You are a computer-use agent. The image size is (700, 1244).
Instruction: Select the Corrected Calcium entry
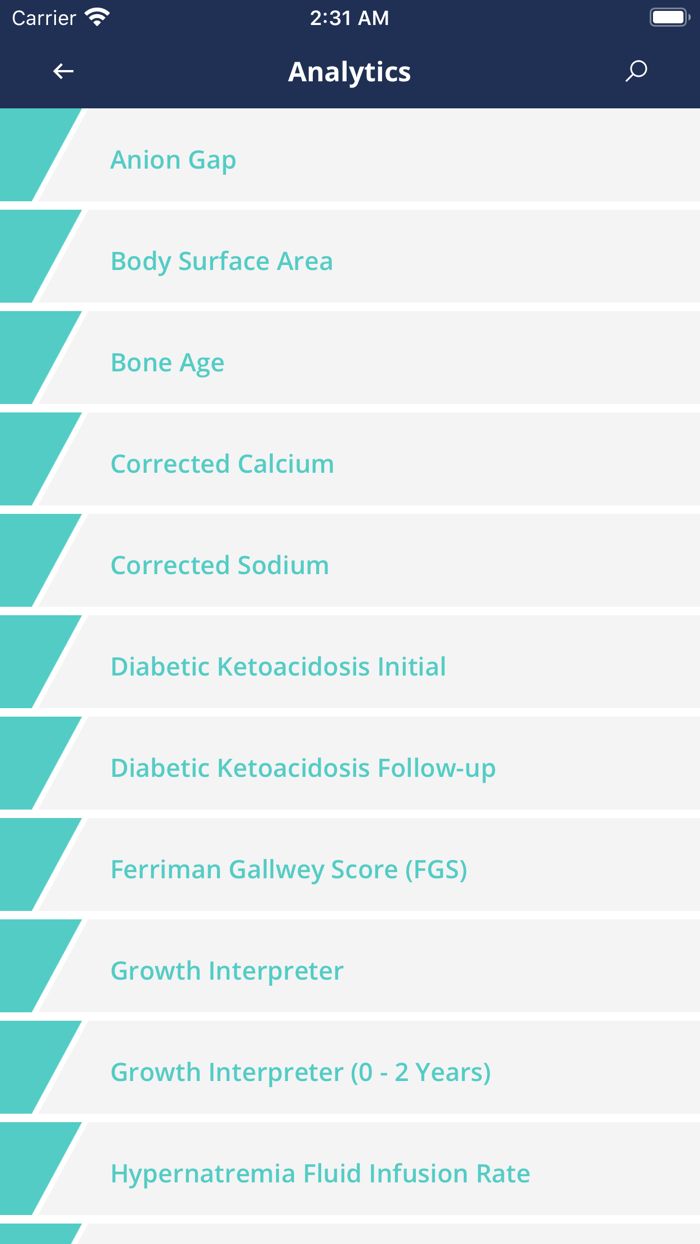[222, 464]
